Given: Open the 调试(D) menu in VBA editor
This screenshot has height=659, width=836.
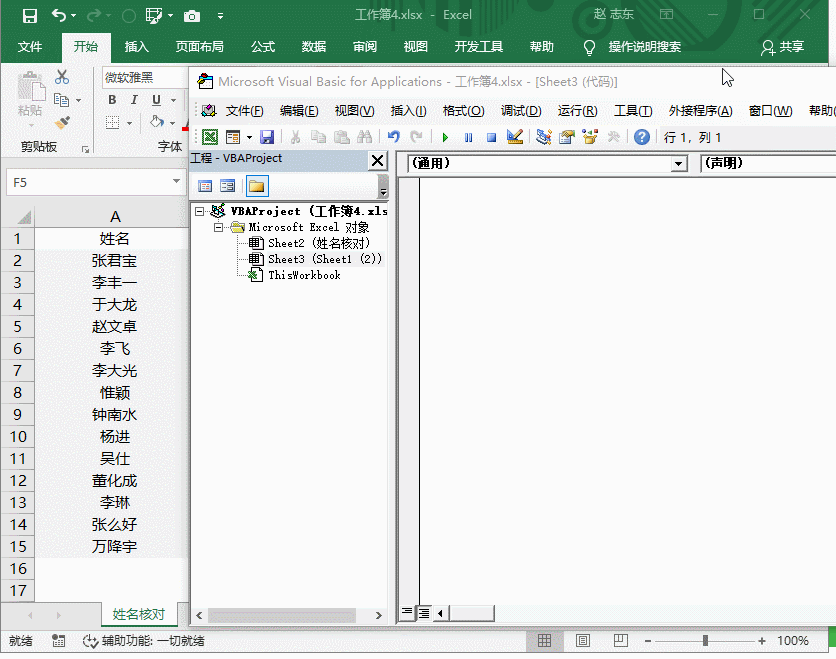Looking at the screenshot, I should click(x=520, y=111).
